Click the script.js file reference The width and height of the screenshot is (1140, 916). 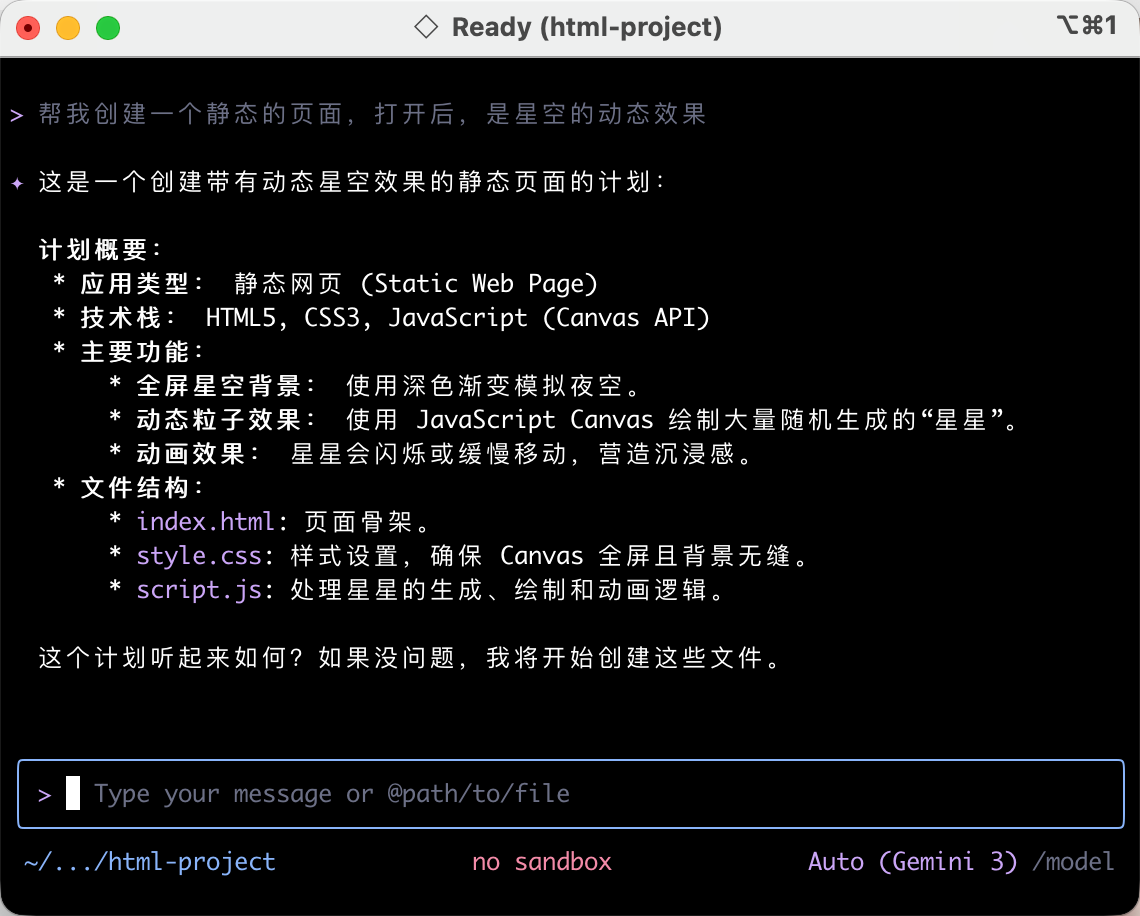pos(198,590)
